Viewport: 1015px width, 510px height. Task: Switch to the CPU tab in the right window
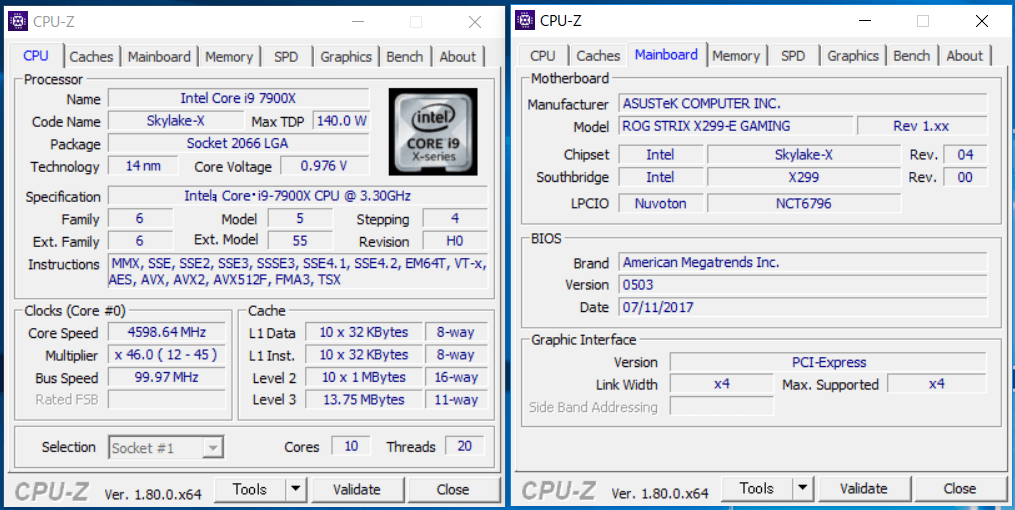click(x=542, y=56)
